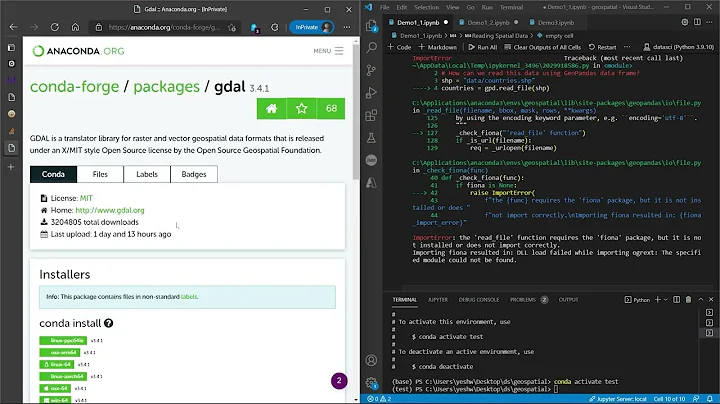Image resolution: width=720 pixels, height=404 pixels.
Task: Open the Extensions view in VS Code
Action: point(371,115)
